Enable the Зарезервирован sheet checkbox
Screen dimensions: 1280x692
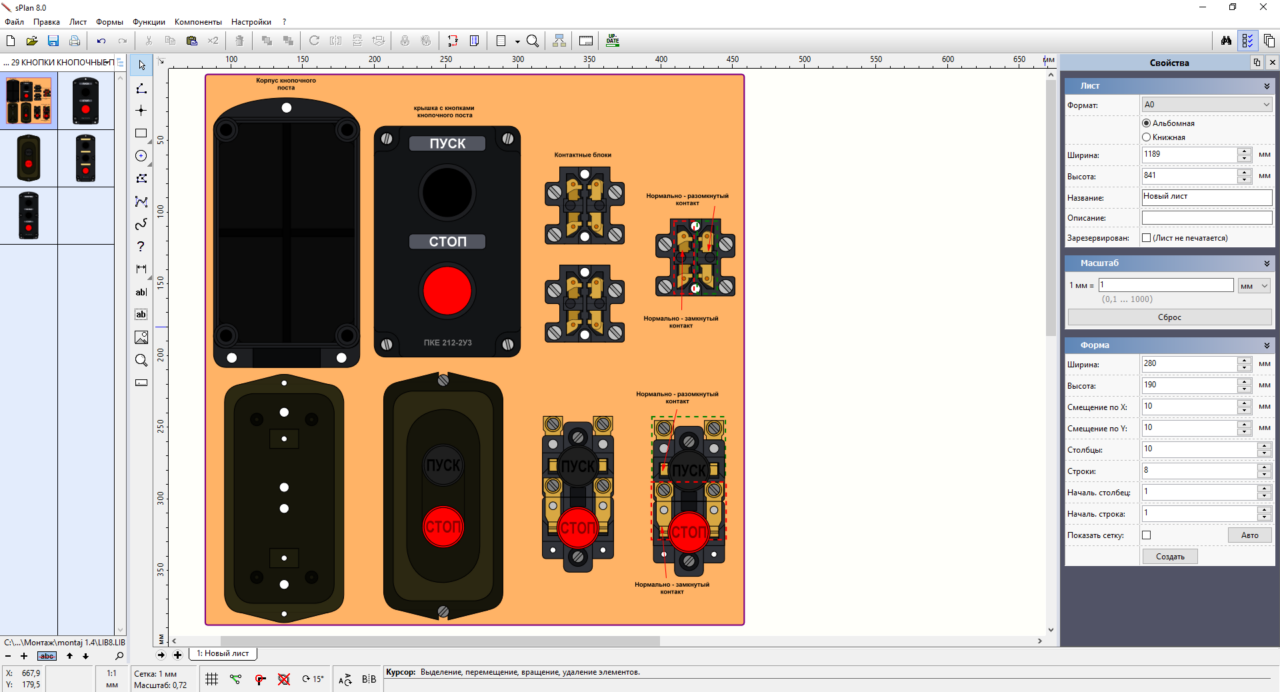1146,238
